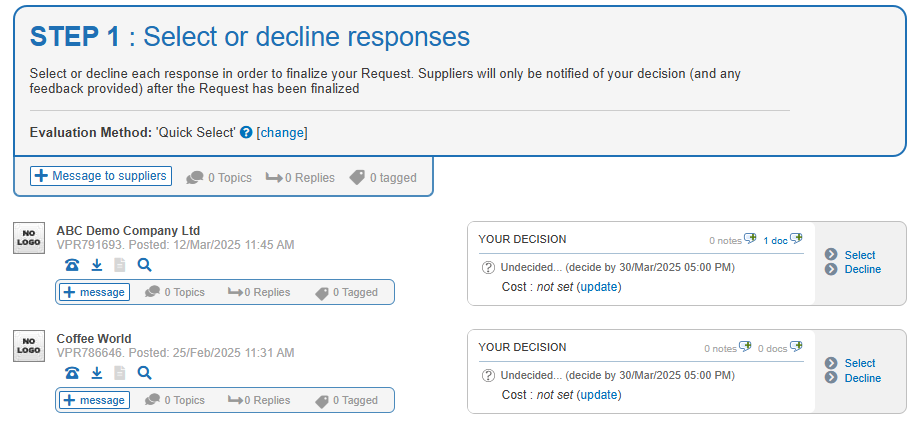
Task: Decline the Coffee World response
Action: (862, 378)
